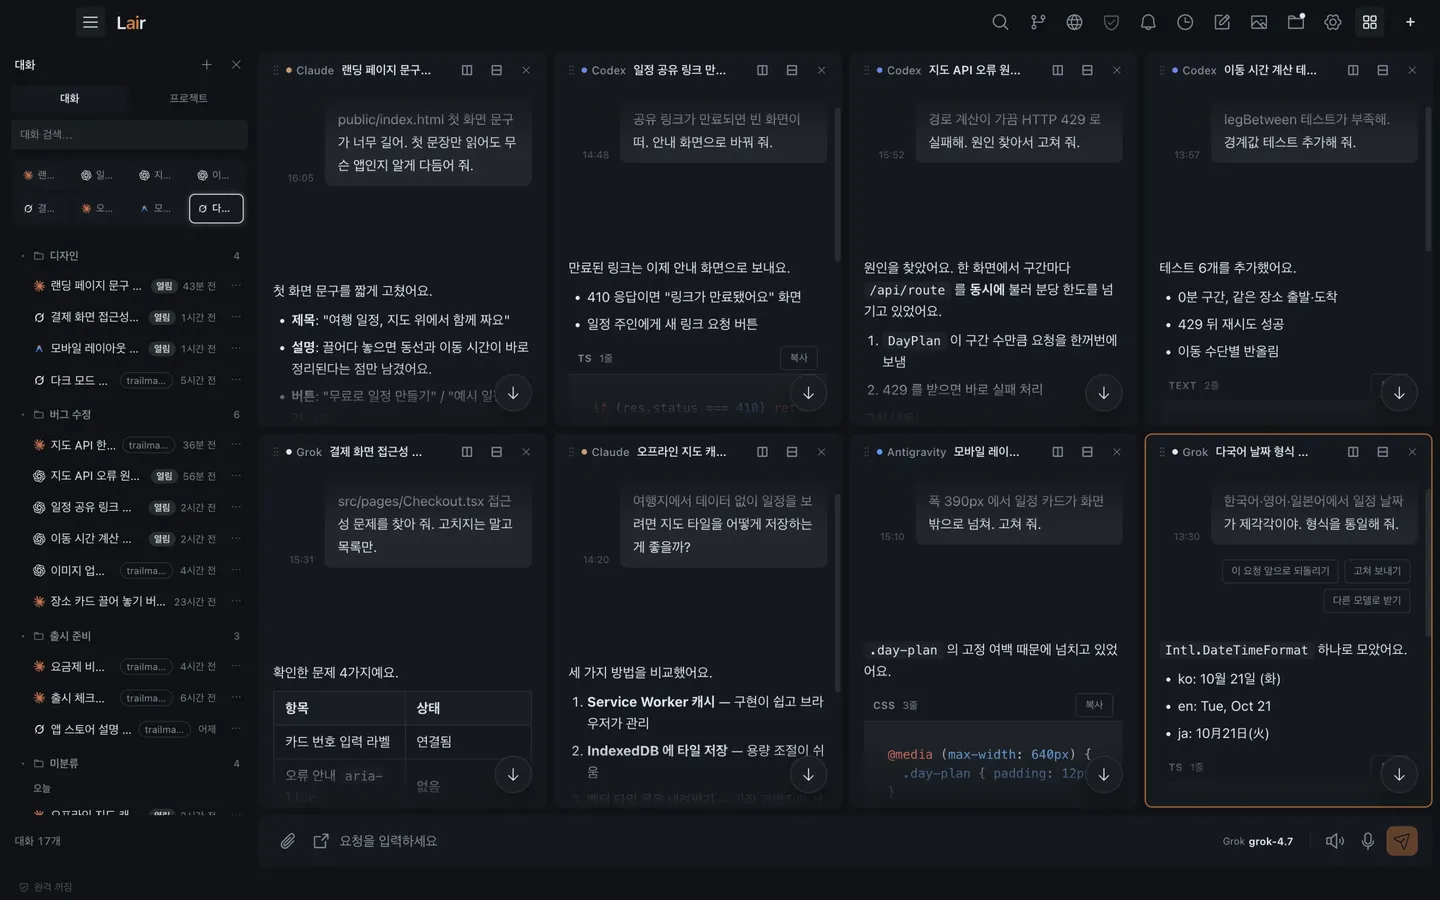Switch to the '프로젝트' tab

[189, 98]
